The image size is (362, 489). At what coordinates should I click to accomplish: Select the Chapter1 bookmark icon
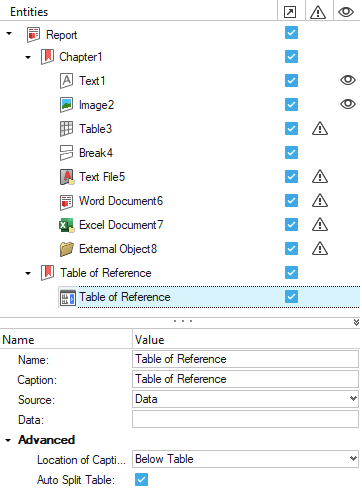pos(47,57)
